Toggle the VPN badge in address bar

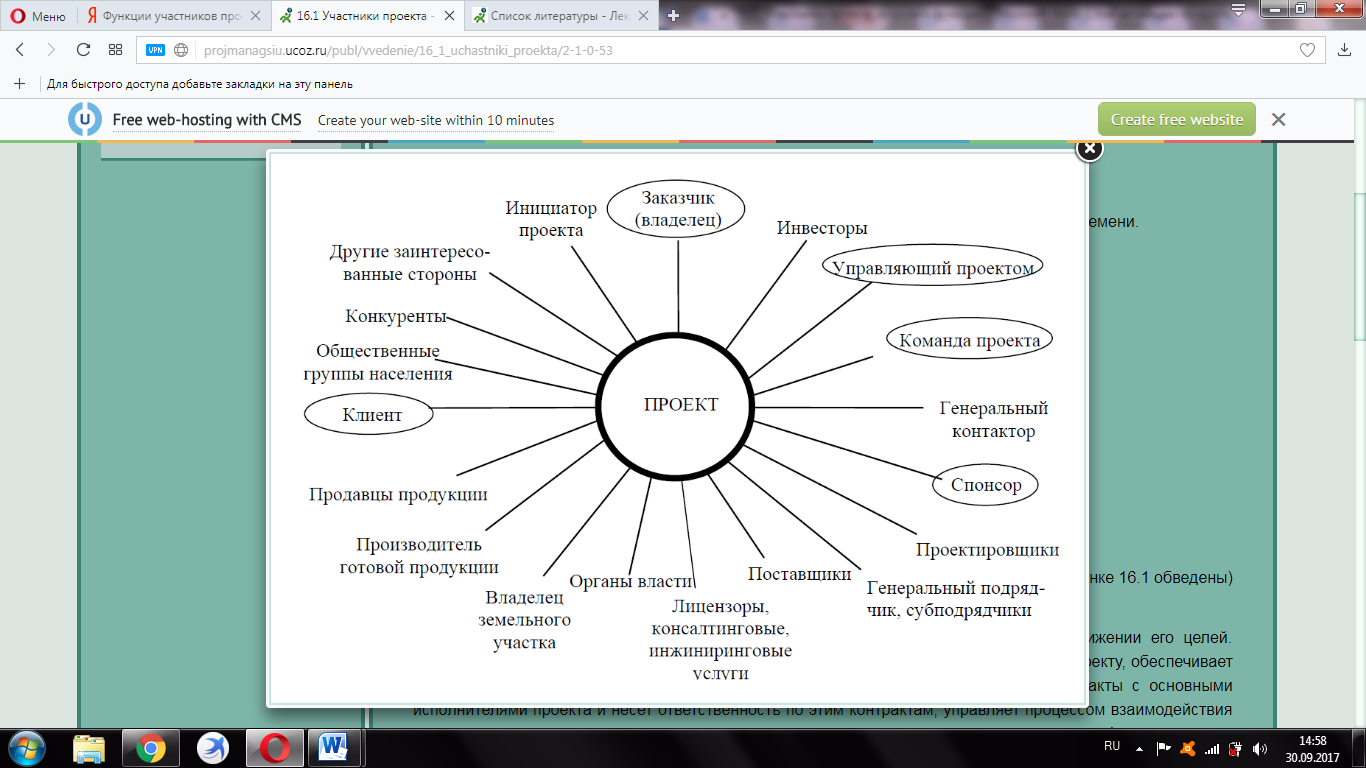[x=155, y=49]
